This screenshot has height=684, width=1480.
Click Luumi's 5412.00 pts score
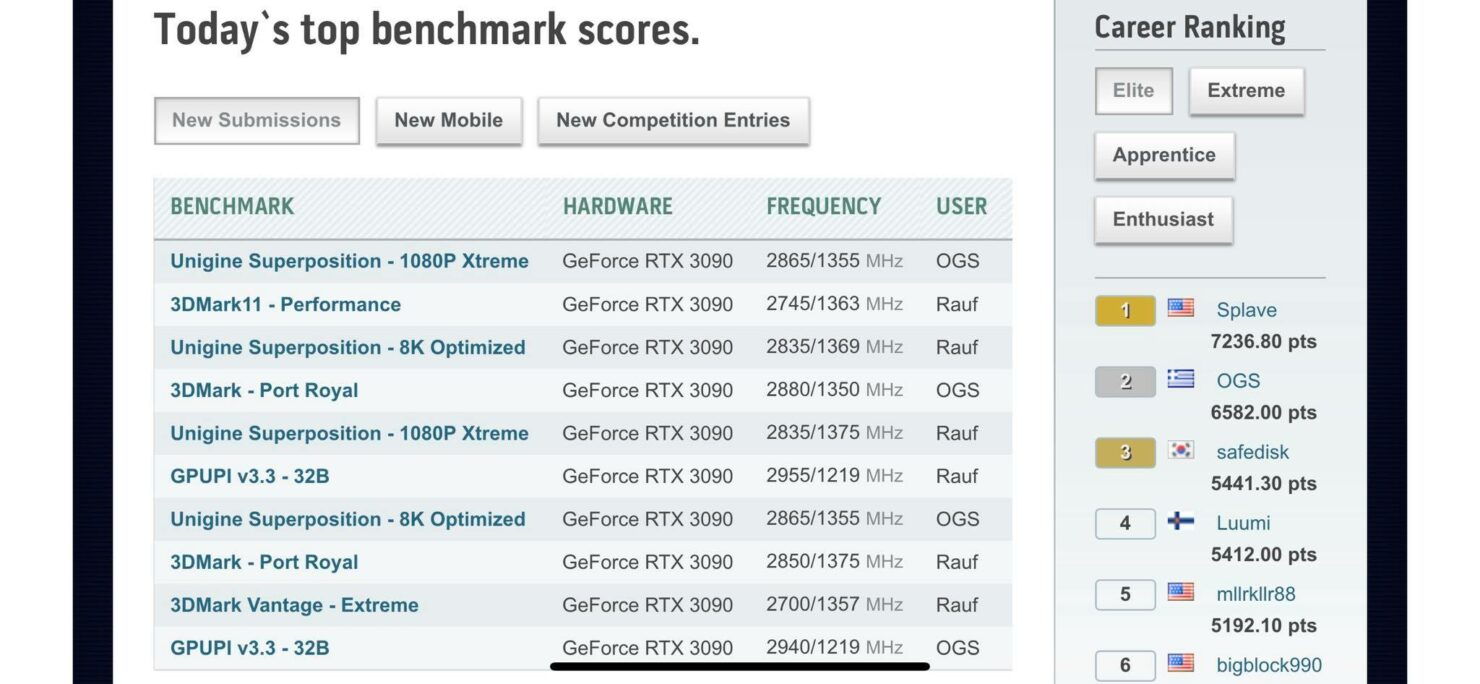[1264, 555]
